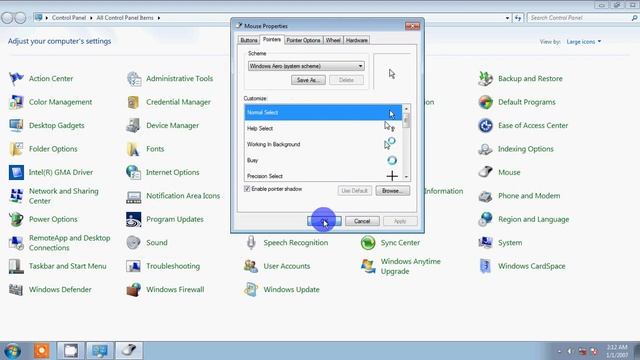640x360 pixels.
Task: Open Windows Update icon
Action: (251, 289)
